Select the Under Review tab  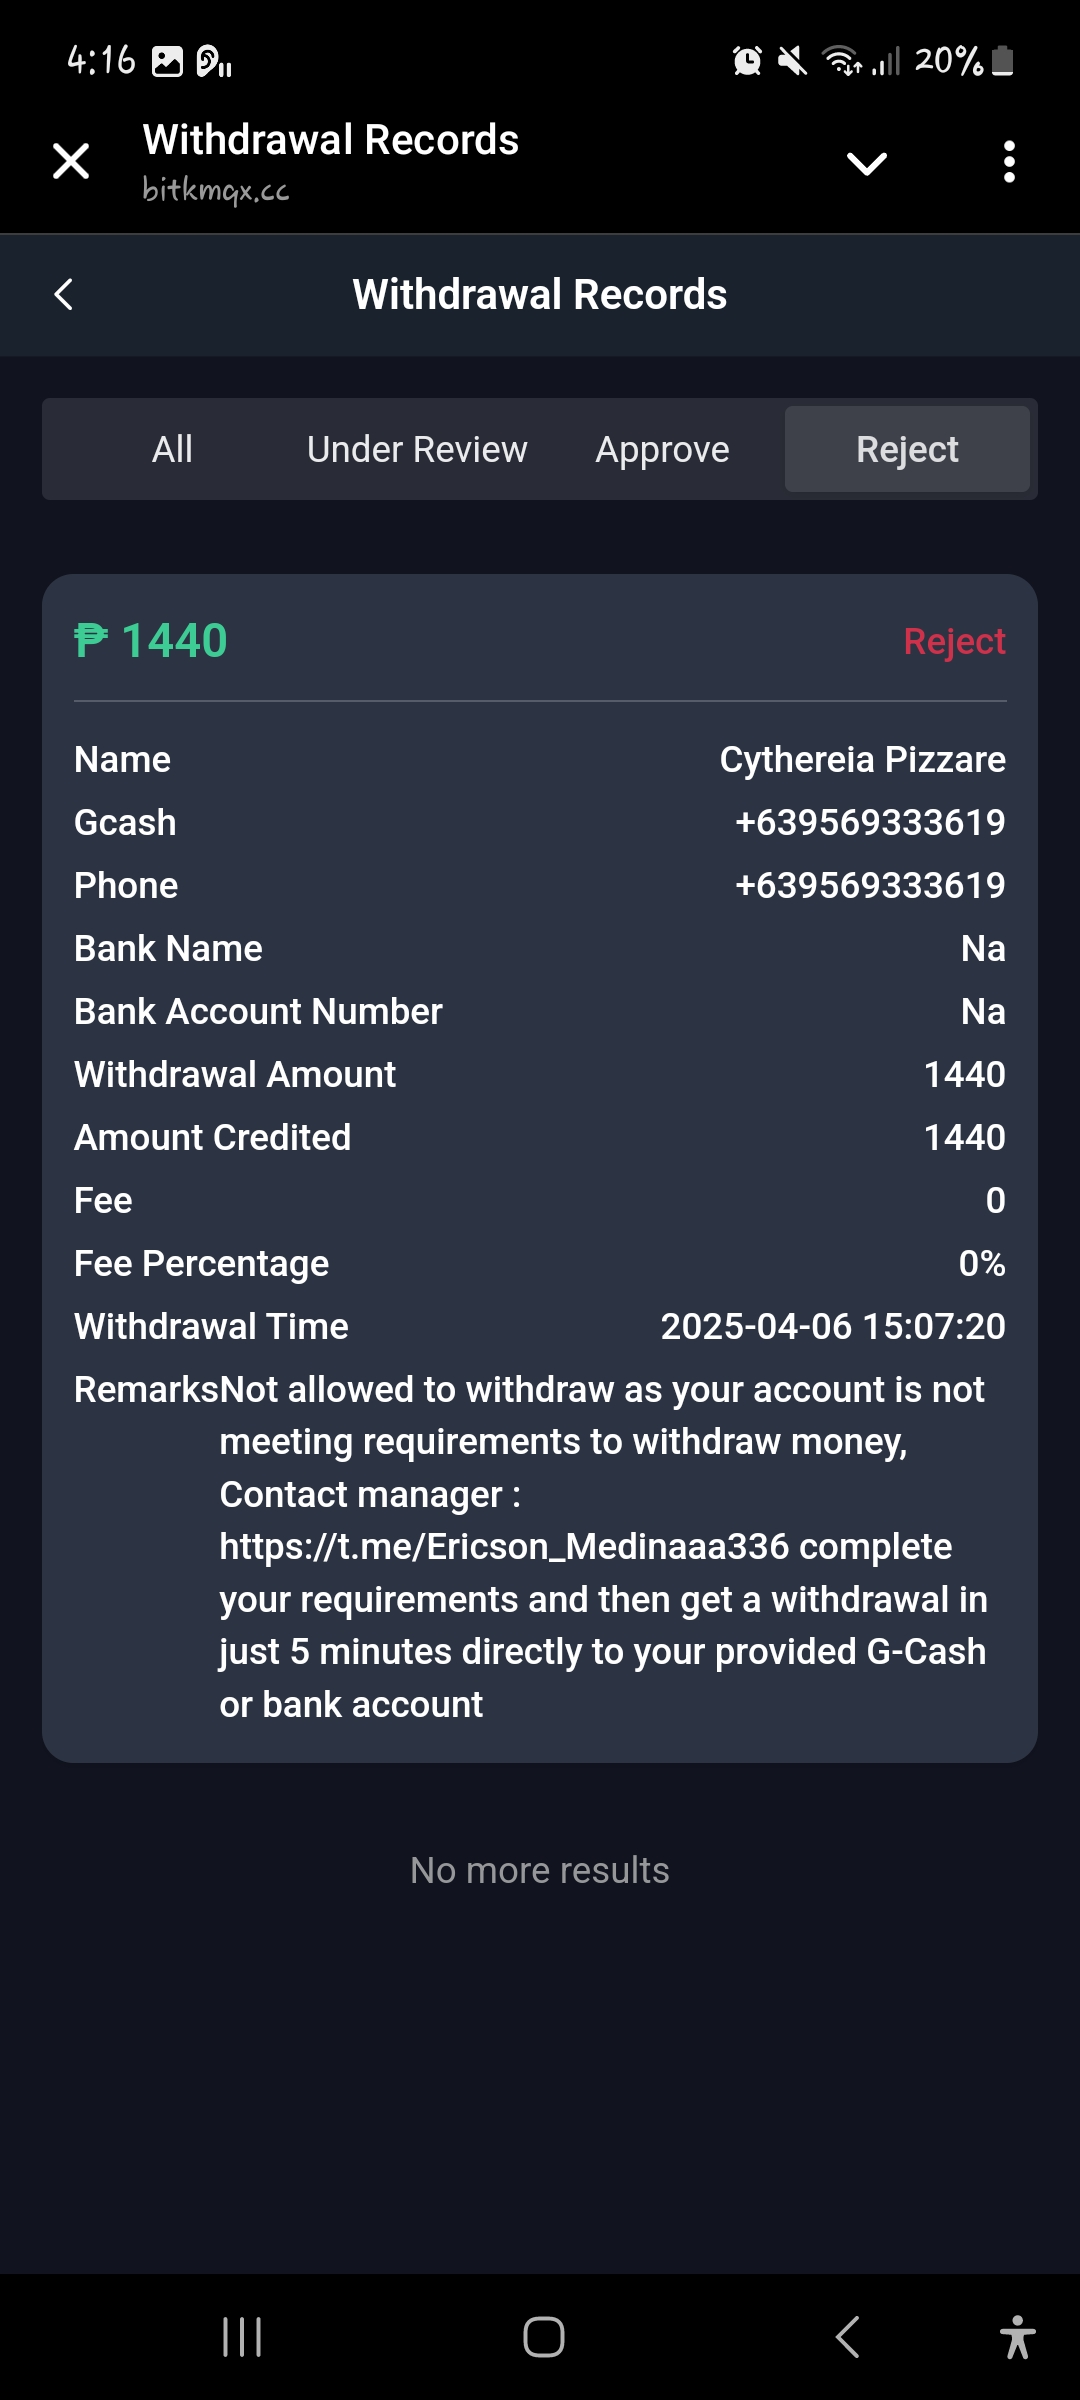[x=416, y=450]
